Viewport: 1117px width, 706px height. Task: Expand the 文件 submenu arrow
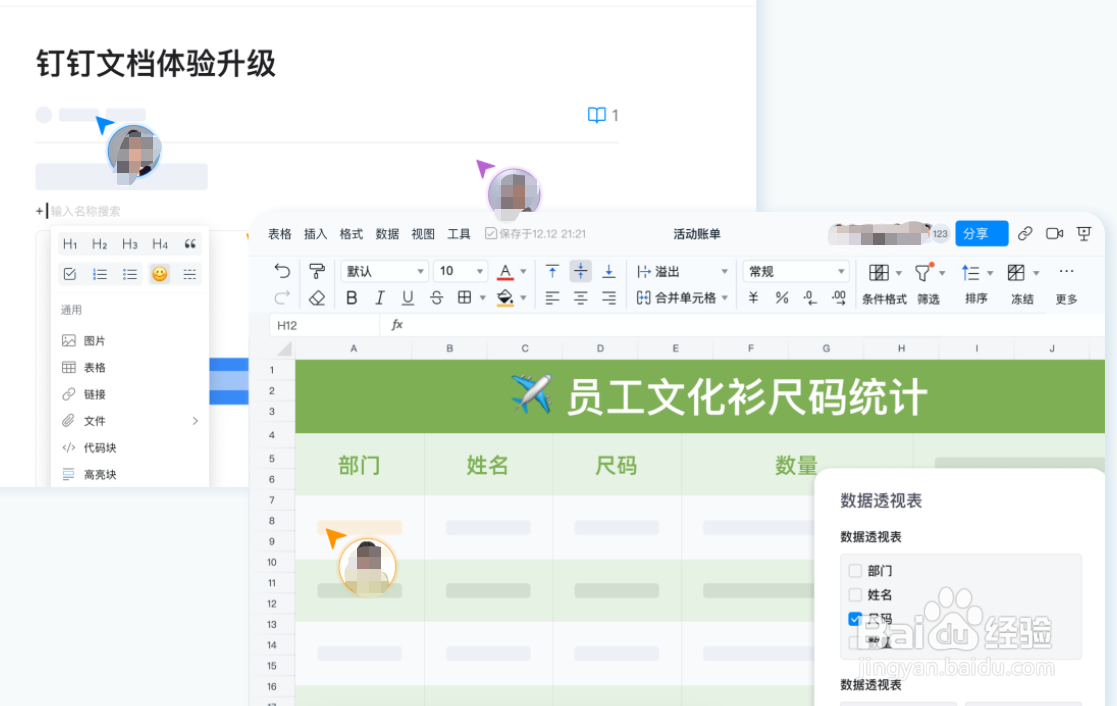click(x=195, y=421)
